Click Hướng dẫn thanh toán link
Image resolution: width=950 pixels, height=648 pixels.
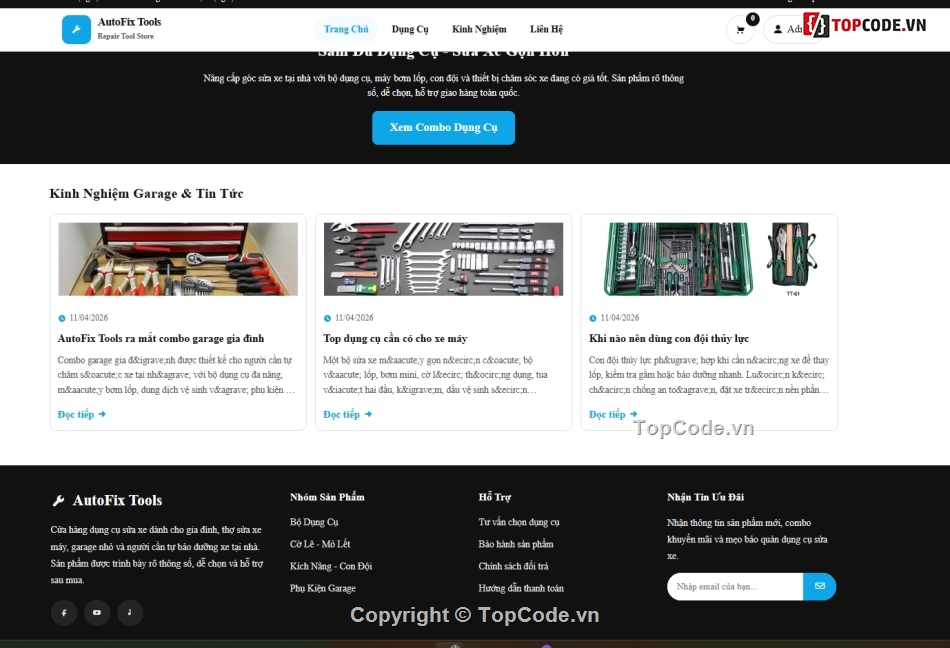521,588
